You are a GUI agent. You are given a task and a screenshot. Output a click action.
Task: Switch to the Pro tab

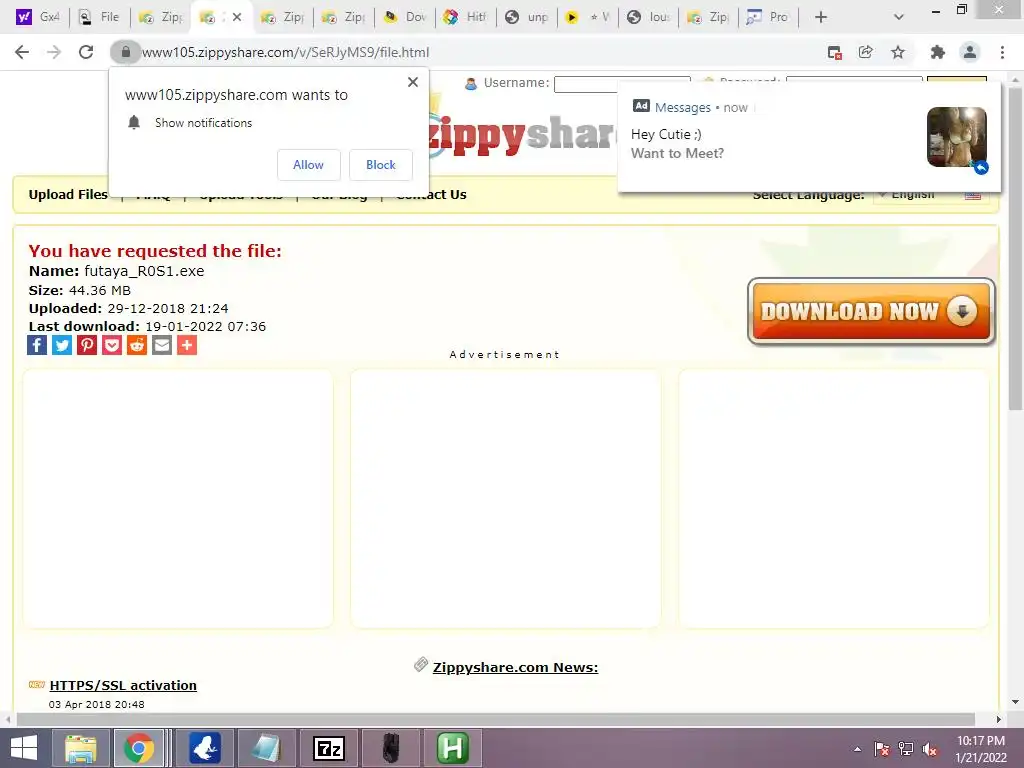coord(768,17)
